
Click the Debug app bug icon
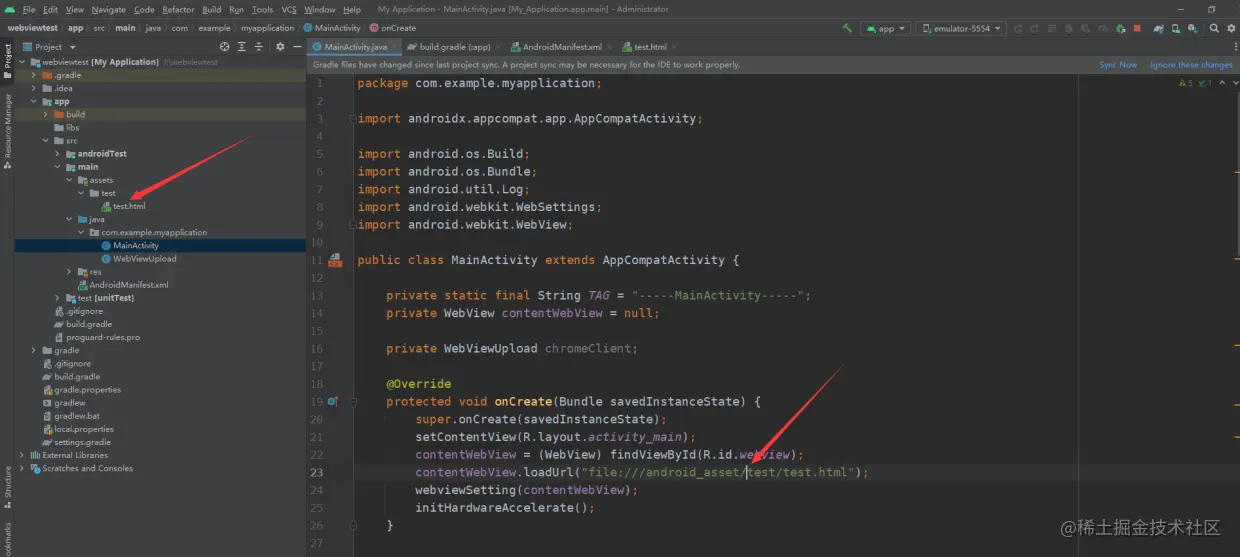click(x=1068, y=28)
